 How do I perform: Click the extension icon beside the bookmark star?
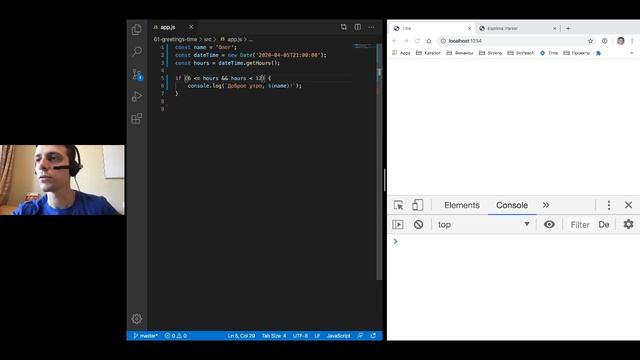pyautogui.click(x=604, y=41)
